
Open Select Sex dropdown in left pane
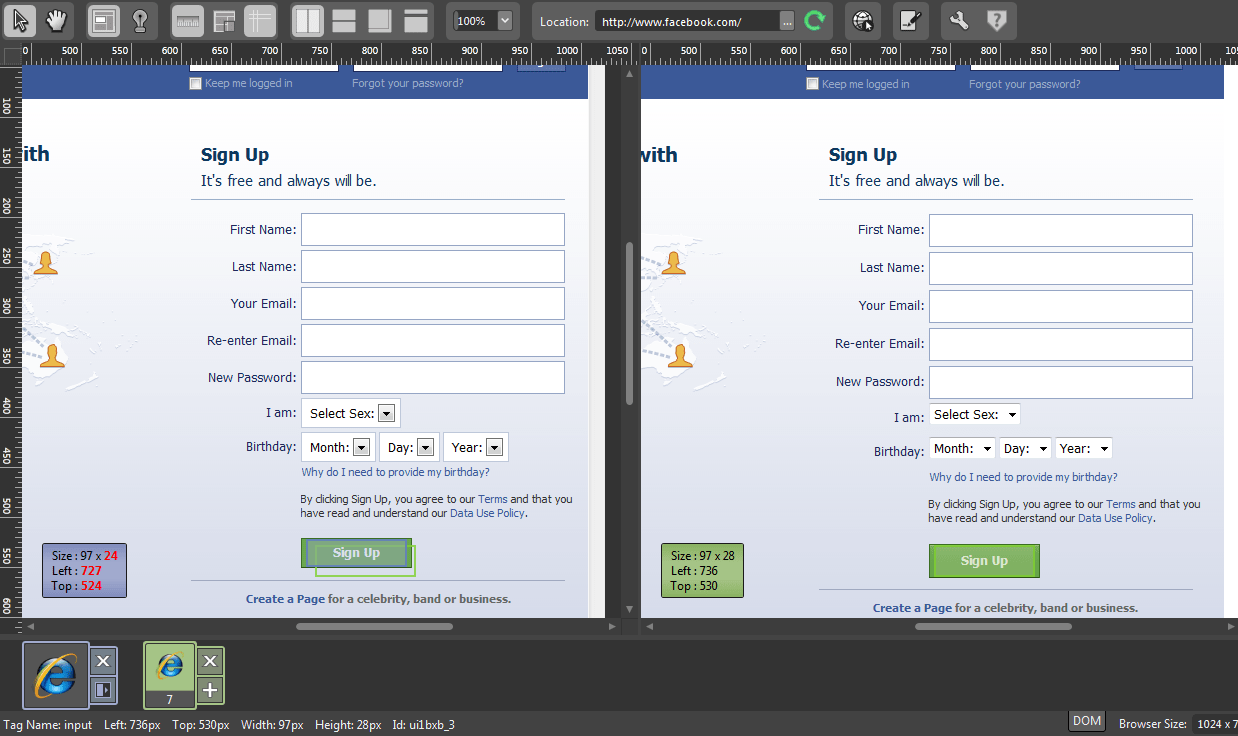click(x=350, y=413)
